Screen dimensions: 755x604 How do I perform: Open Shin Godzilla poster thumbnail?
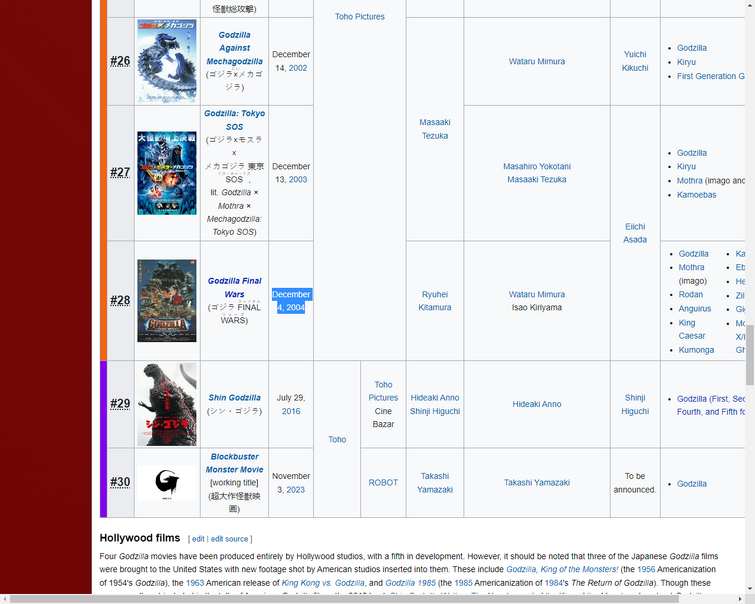pos(167,404)
